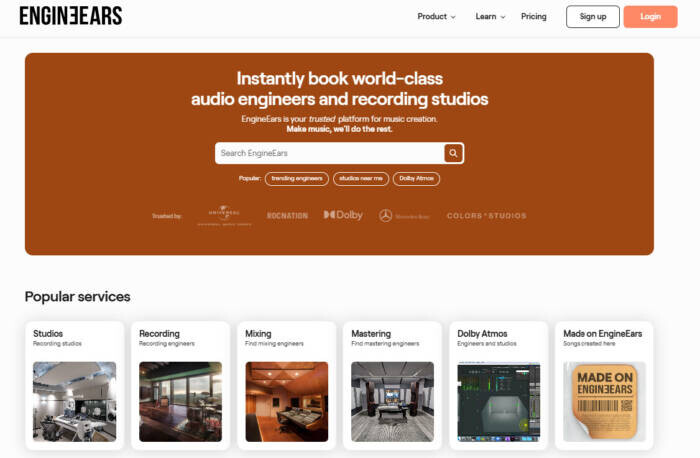Select the Dolby Atmos popular tag
The width and height of the screenshot is (700, 458).
416,179
